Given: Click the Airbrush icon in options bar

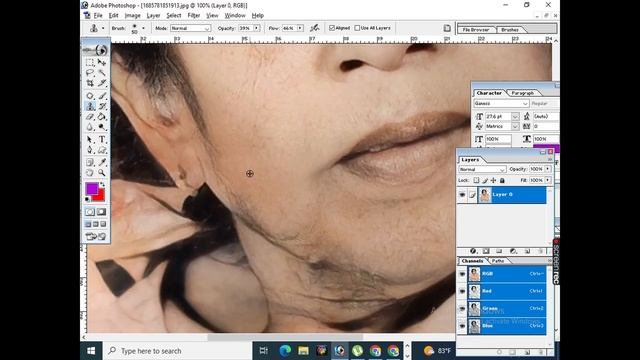Looking at the screenshot, I should tap(315, 28).
